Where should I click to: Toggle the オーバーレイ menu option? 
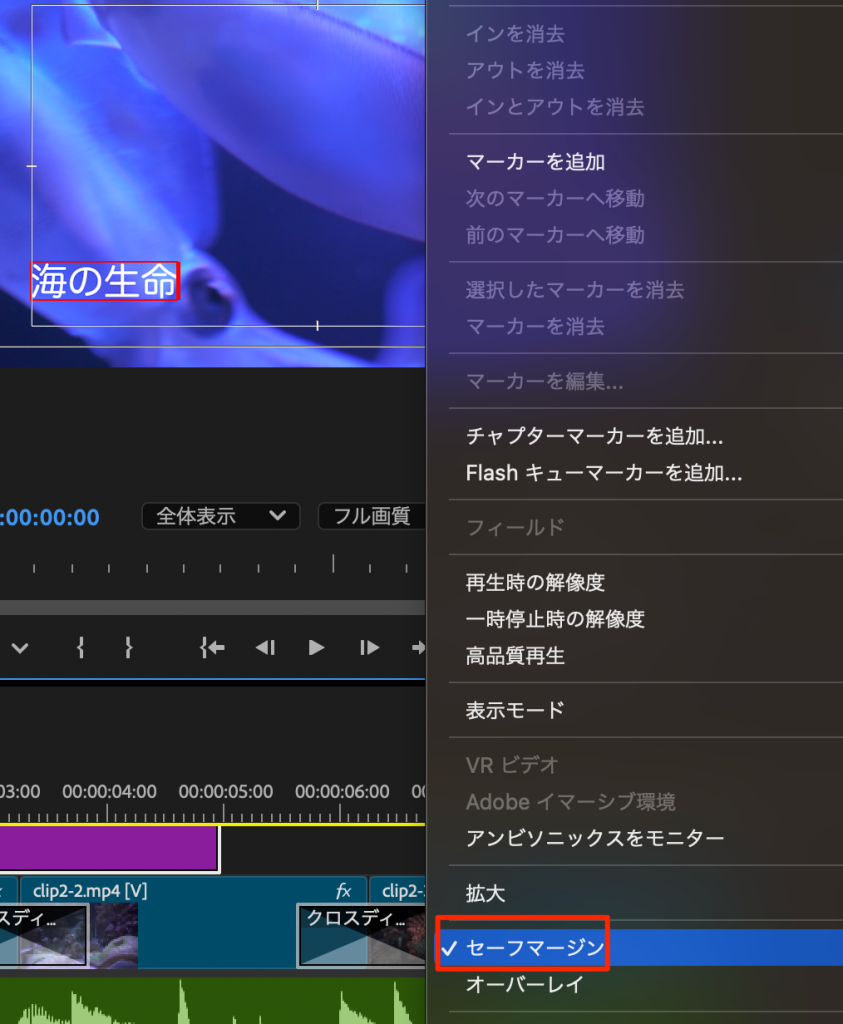click(525, 985)
